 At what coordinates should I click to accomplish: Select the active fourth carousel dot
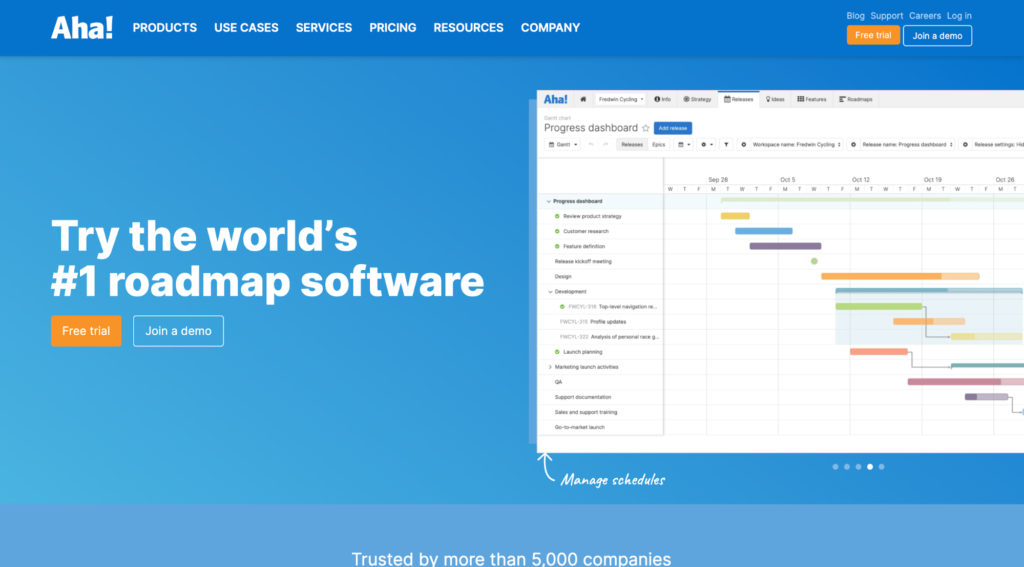pos(870,467)
